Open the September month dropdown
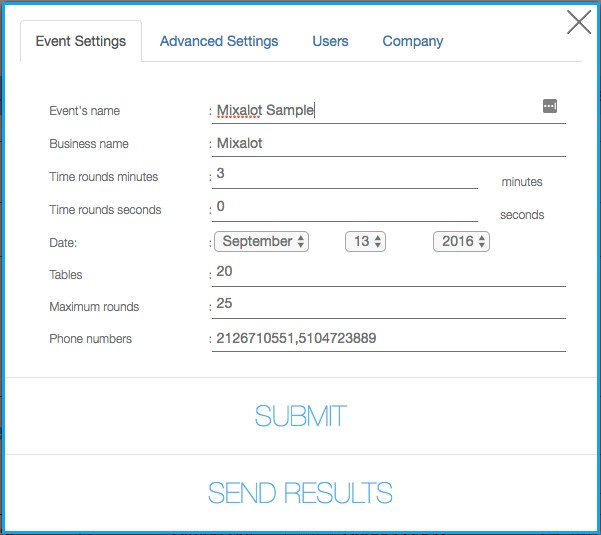The height and width of the screenshot is (535, 601). click(x=261, y=241)
